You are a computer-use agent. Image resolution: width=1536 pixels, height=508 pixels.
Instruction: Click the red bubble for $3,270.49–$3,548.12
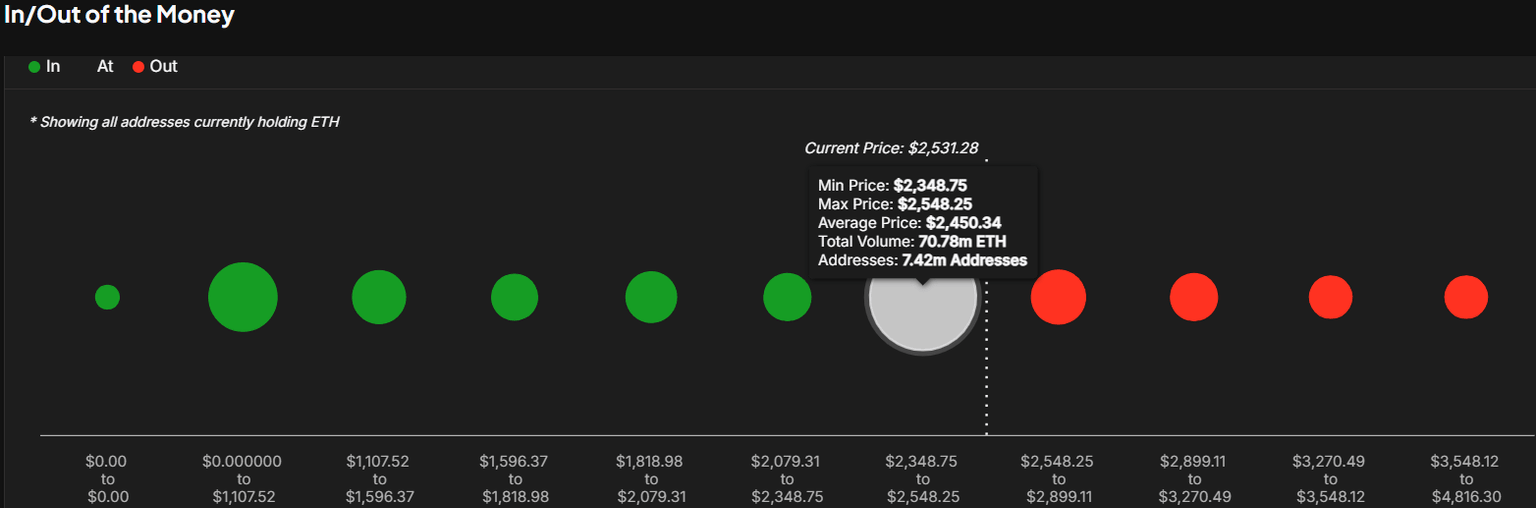coord(1330,297)
